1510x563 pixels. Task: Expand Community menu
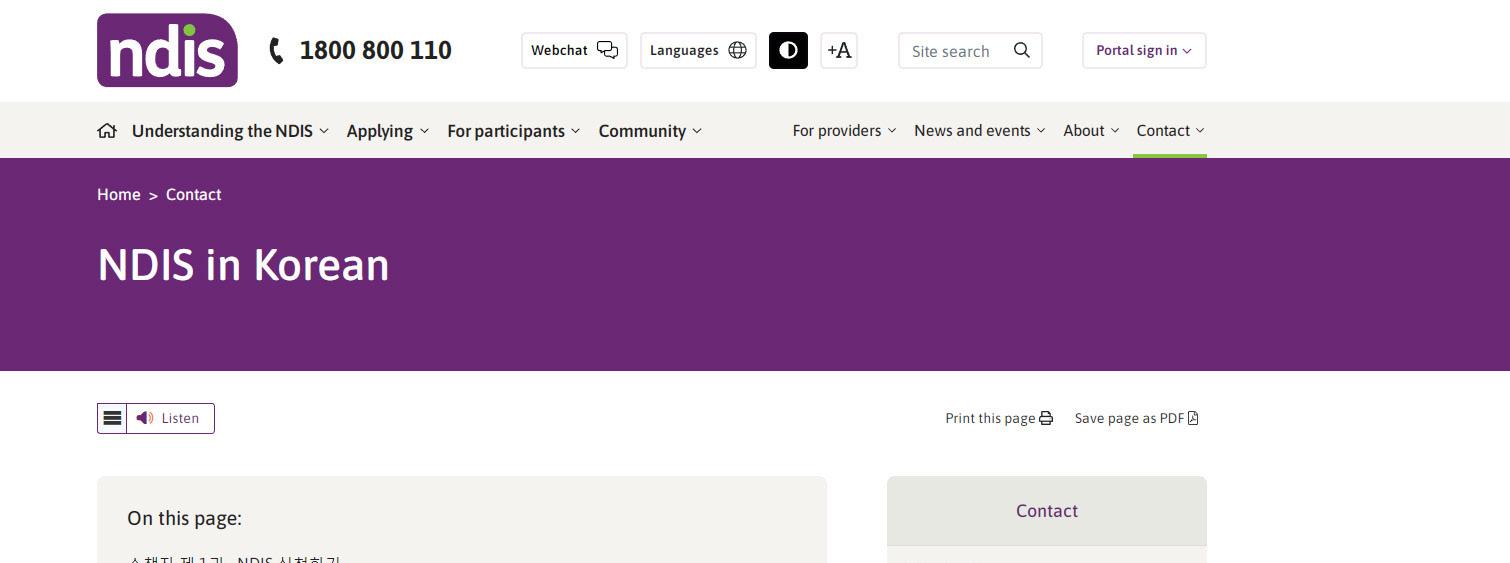click(650, 131)
